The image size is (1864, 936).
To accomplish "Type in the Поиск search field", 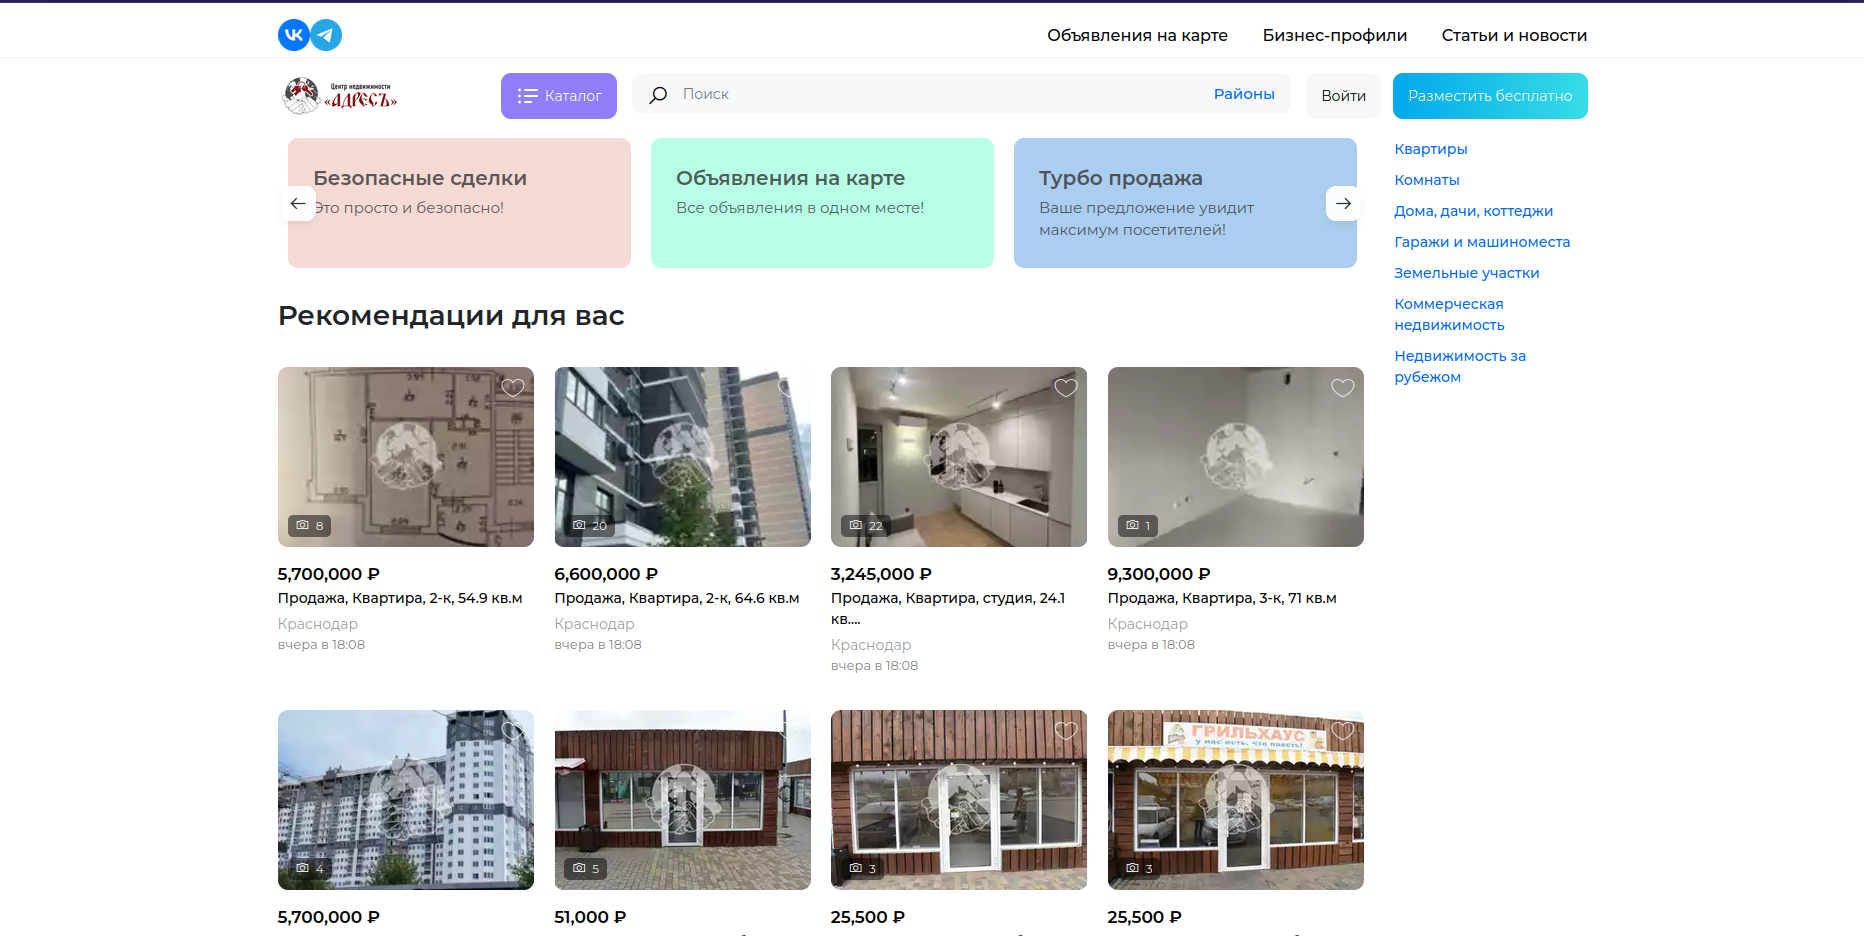I will (930, 94).
